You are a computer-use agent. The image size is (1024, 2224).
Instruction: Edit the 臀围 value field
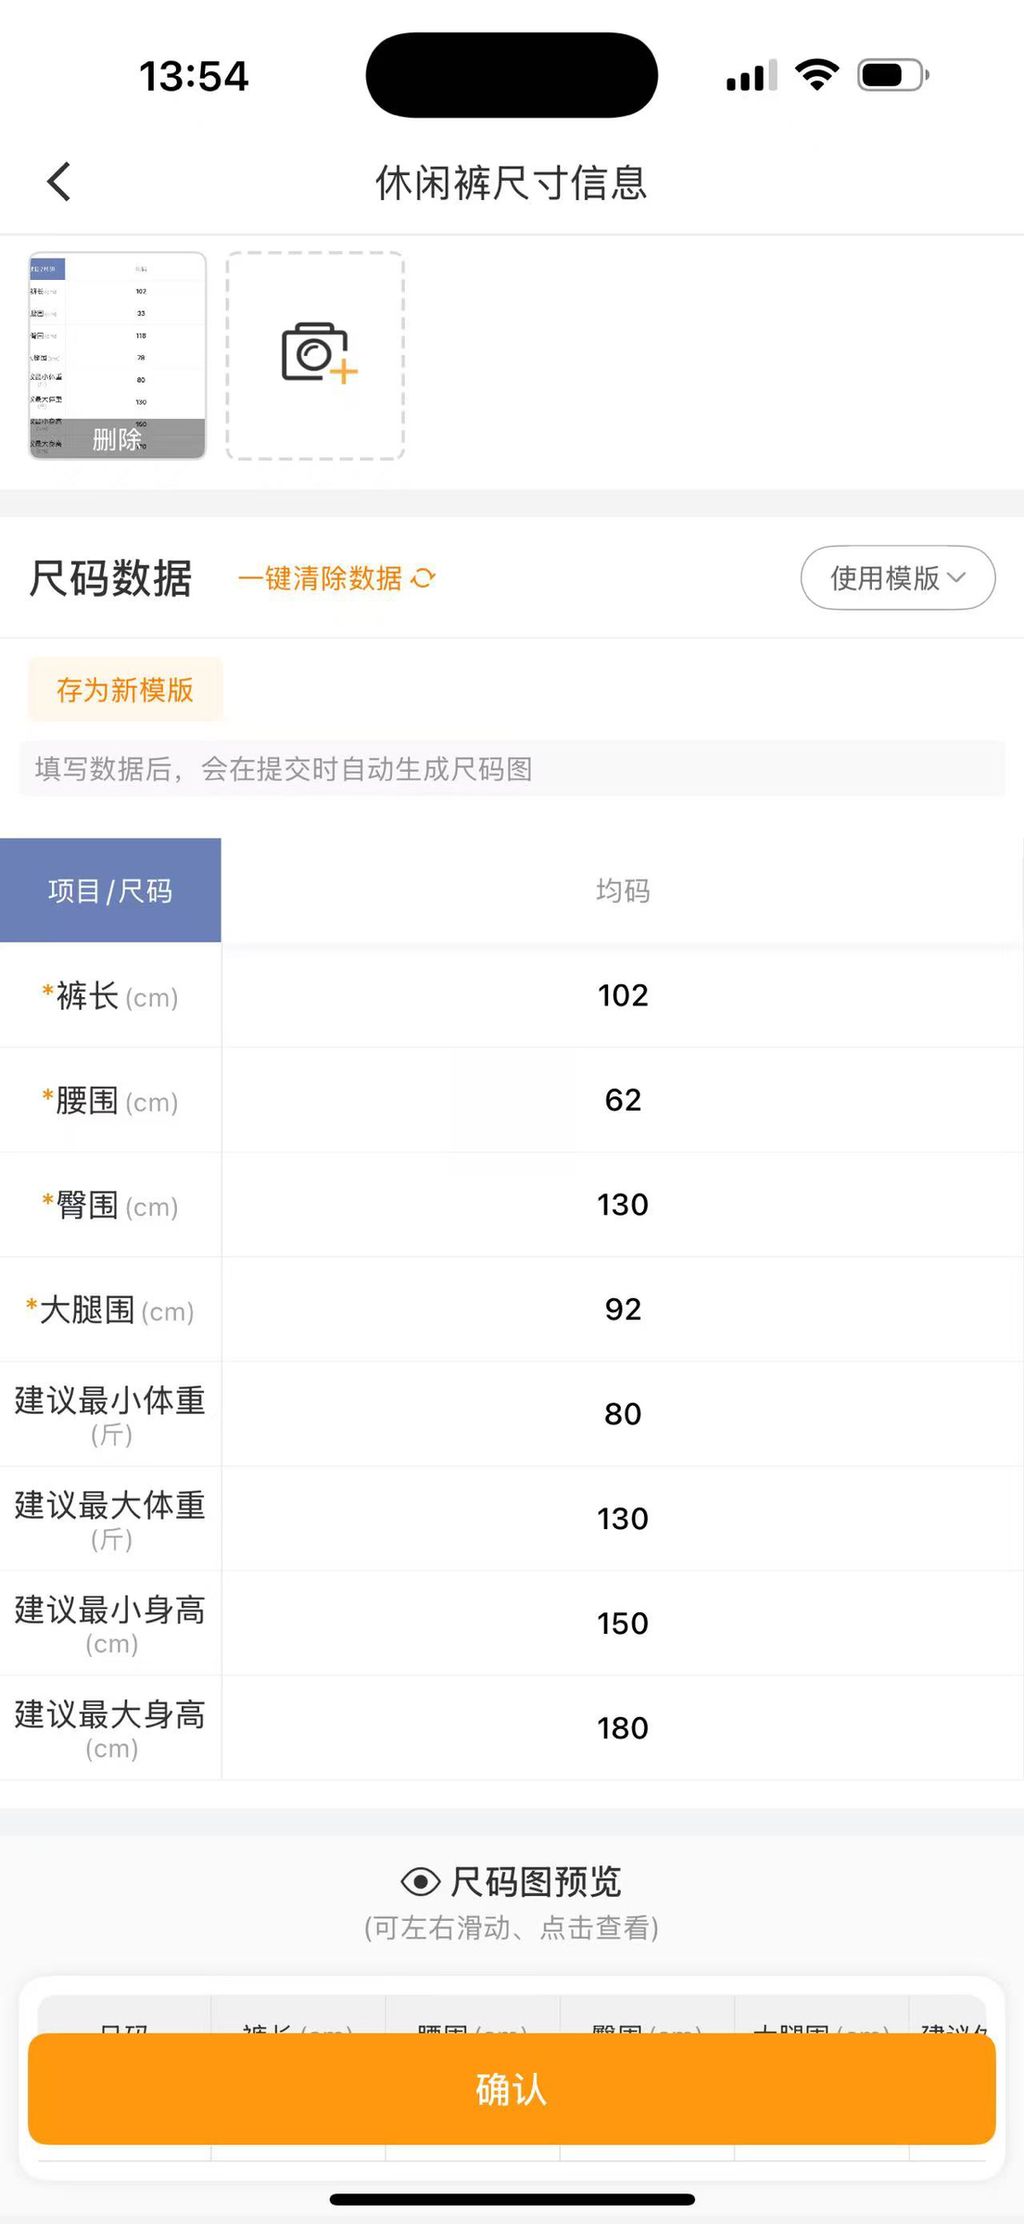[622, 1205]
